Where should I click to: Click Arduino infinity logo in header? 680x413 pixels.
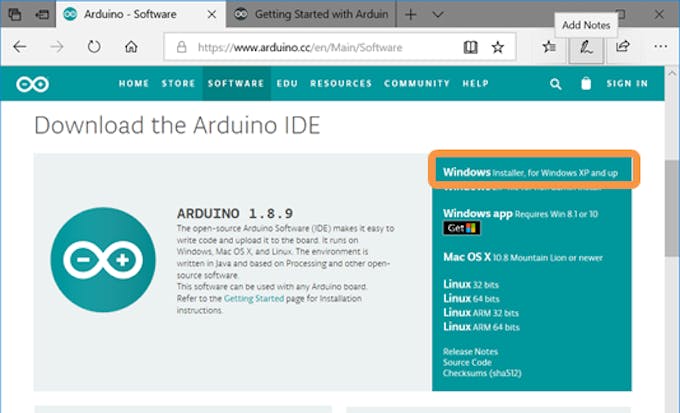tap(33, 84)
